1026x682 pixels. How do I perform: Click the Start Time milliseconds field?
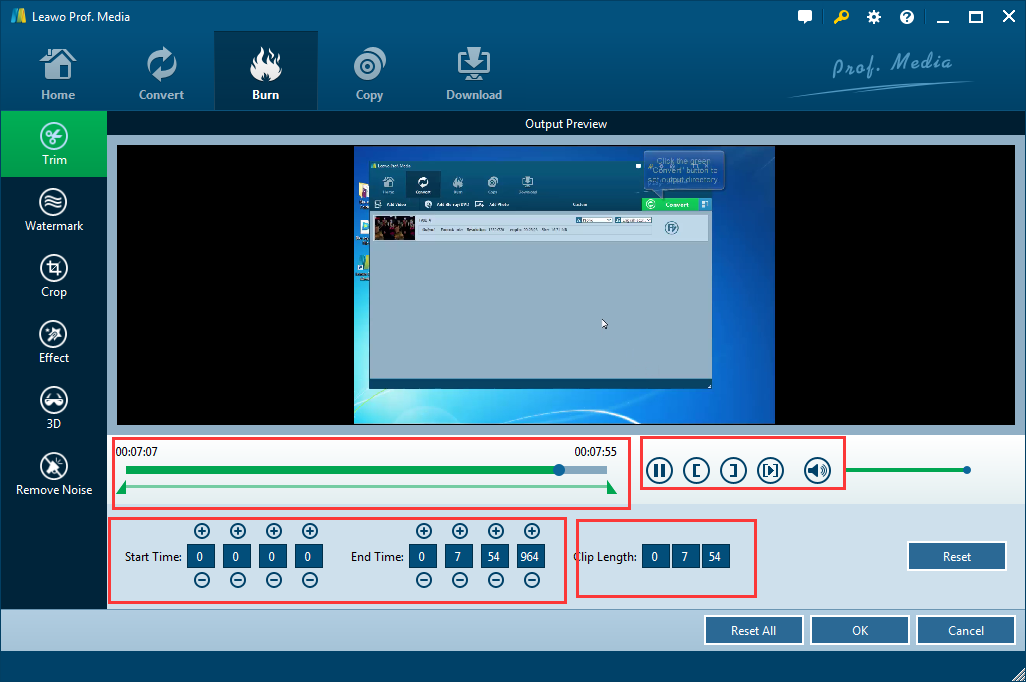tap(309, 556)
